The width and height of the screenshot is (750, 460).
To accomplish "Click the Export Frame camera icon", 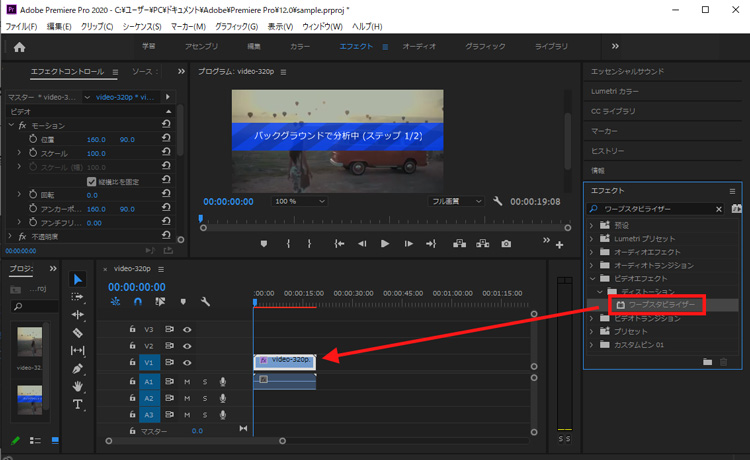I will [506, 243].
